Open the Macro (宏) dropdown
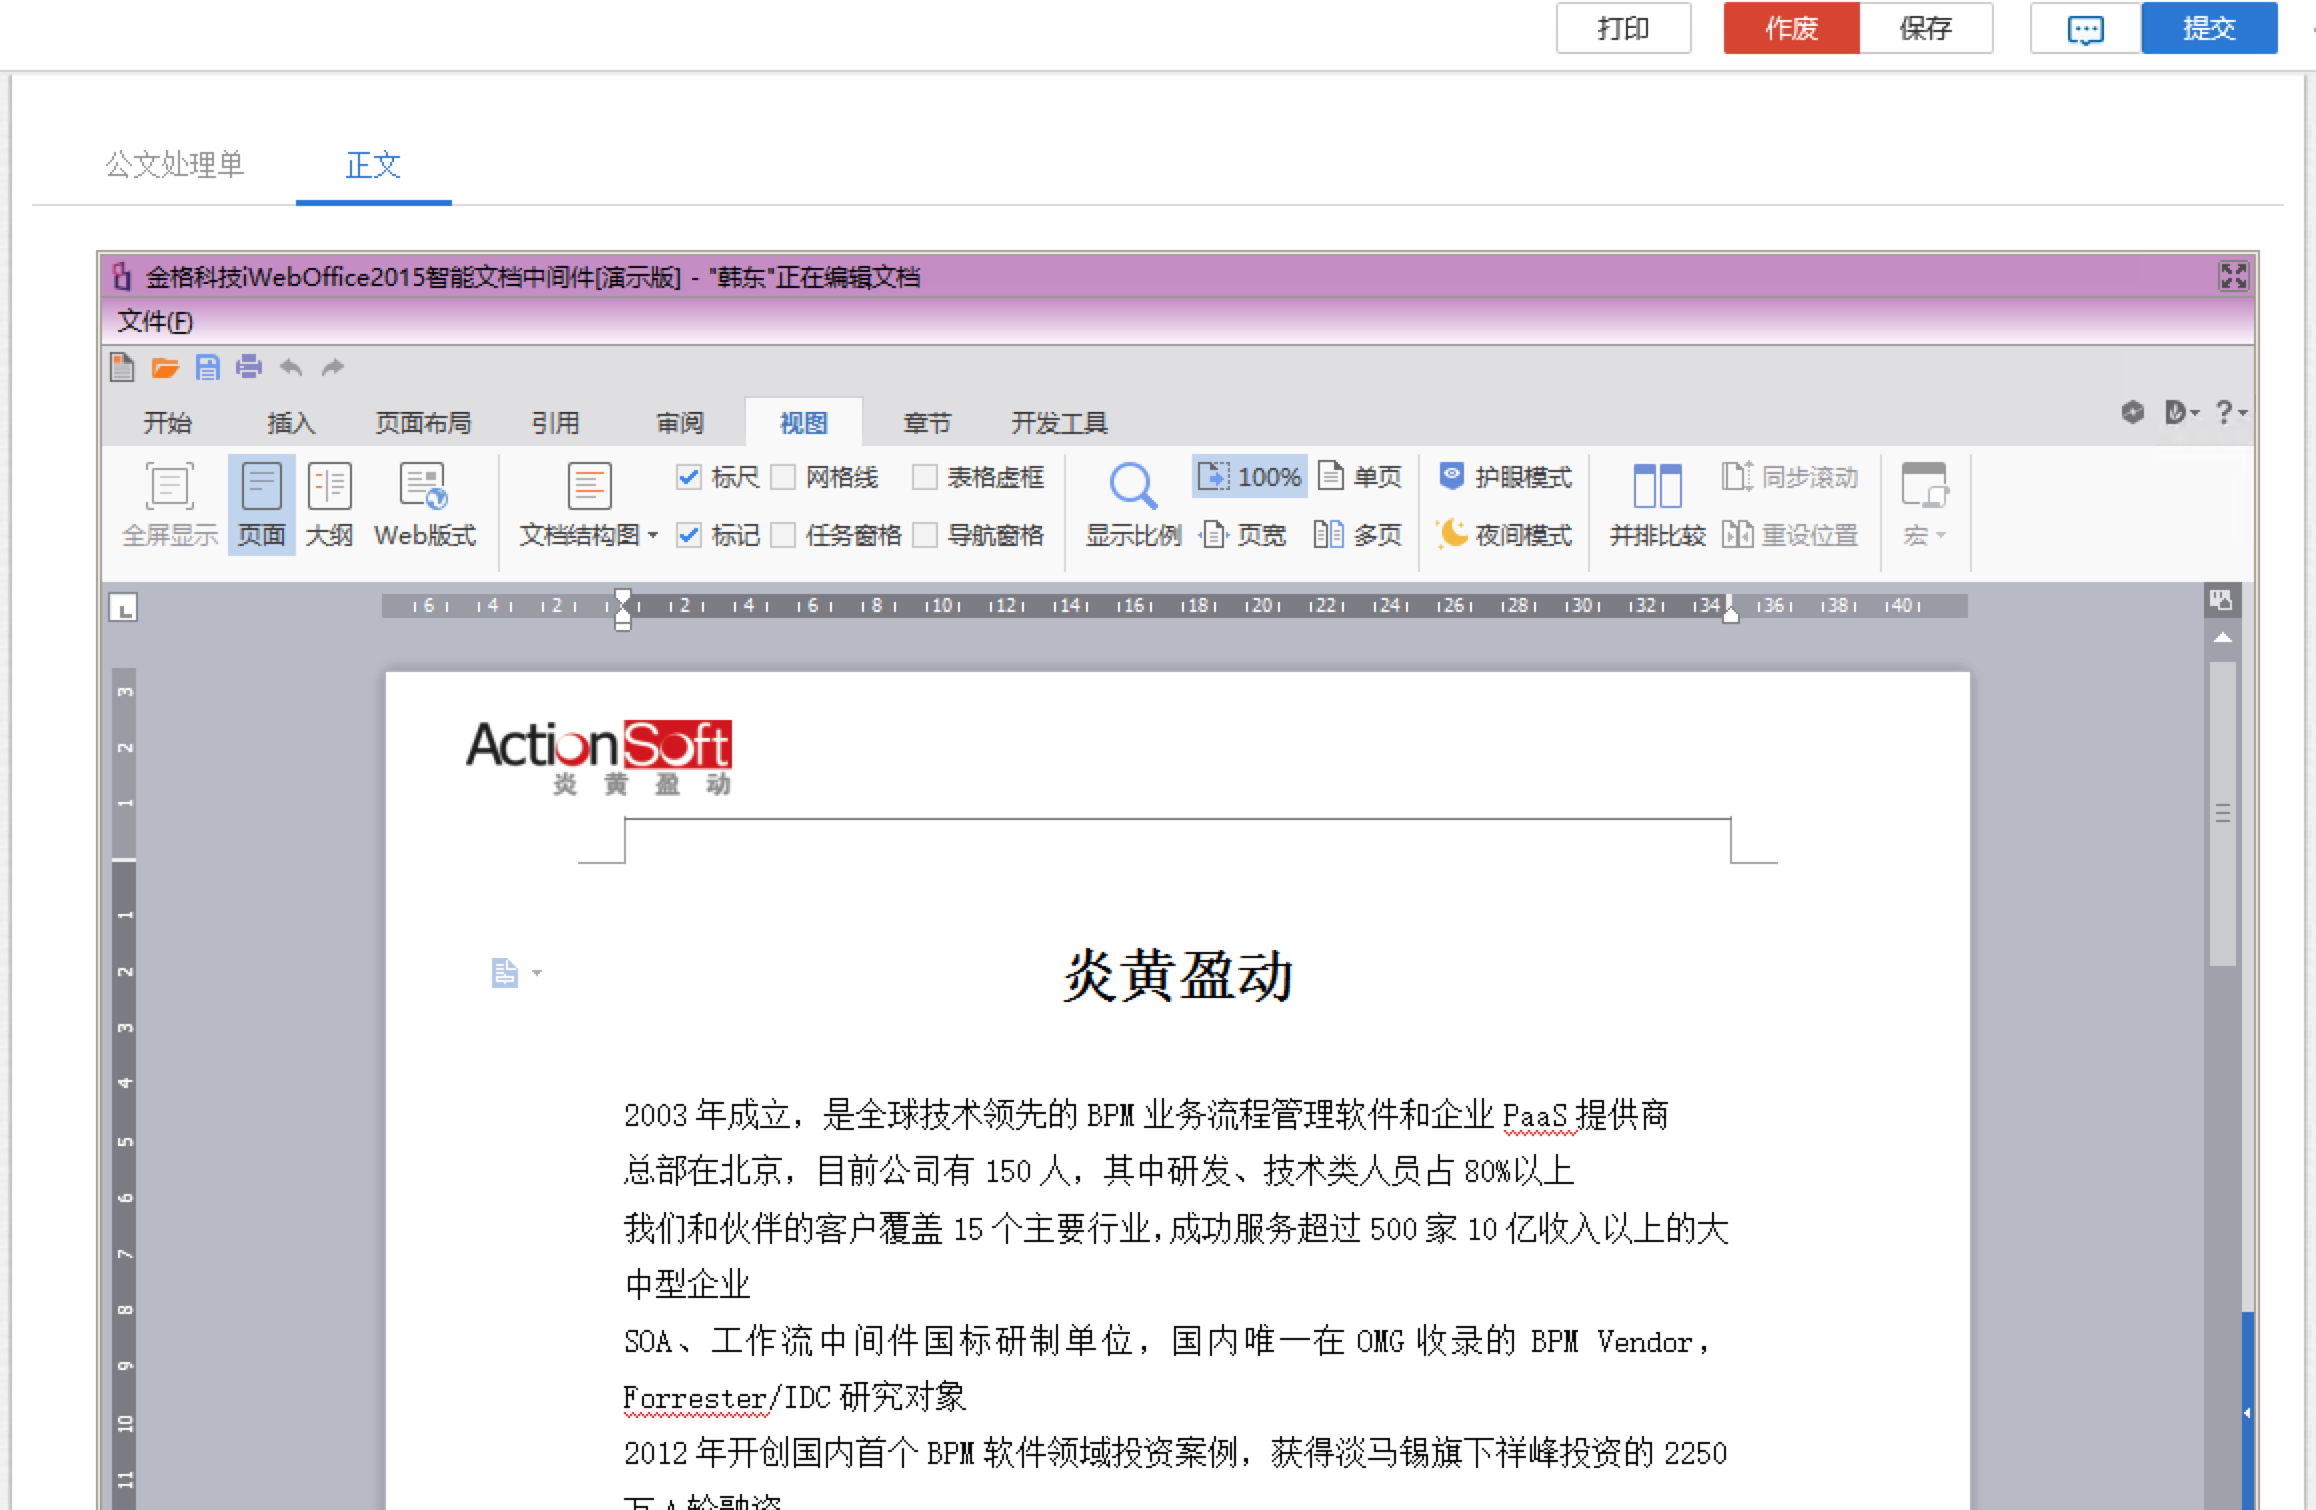The width and height of the screenshot is (2316, 1510). point(1924,505)
